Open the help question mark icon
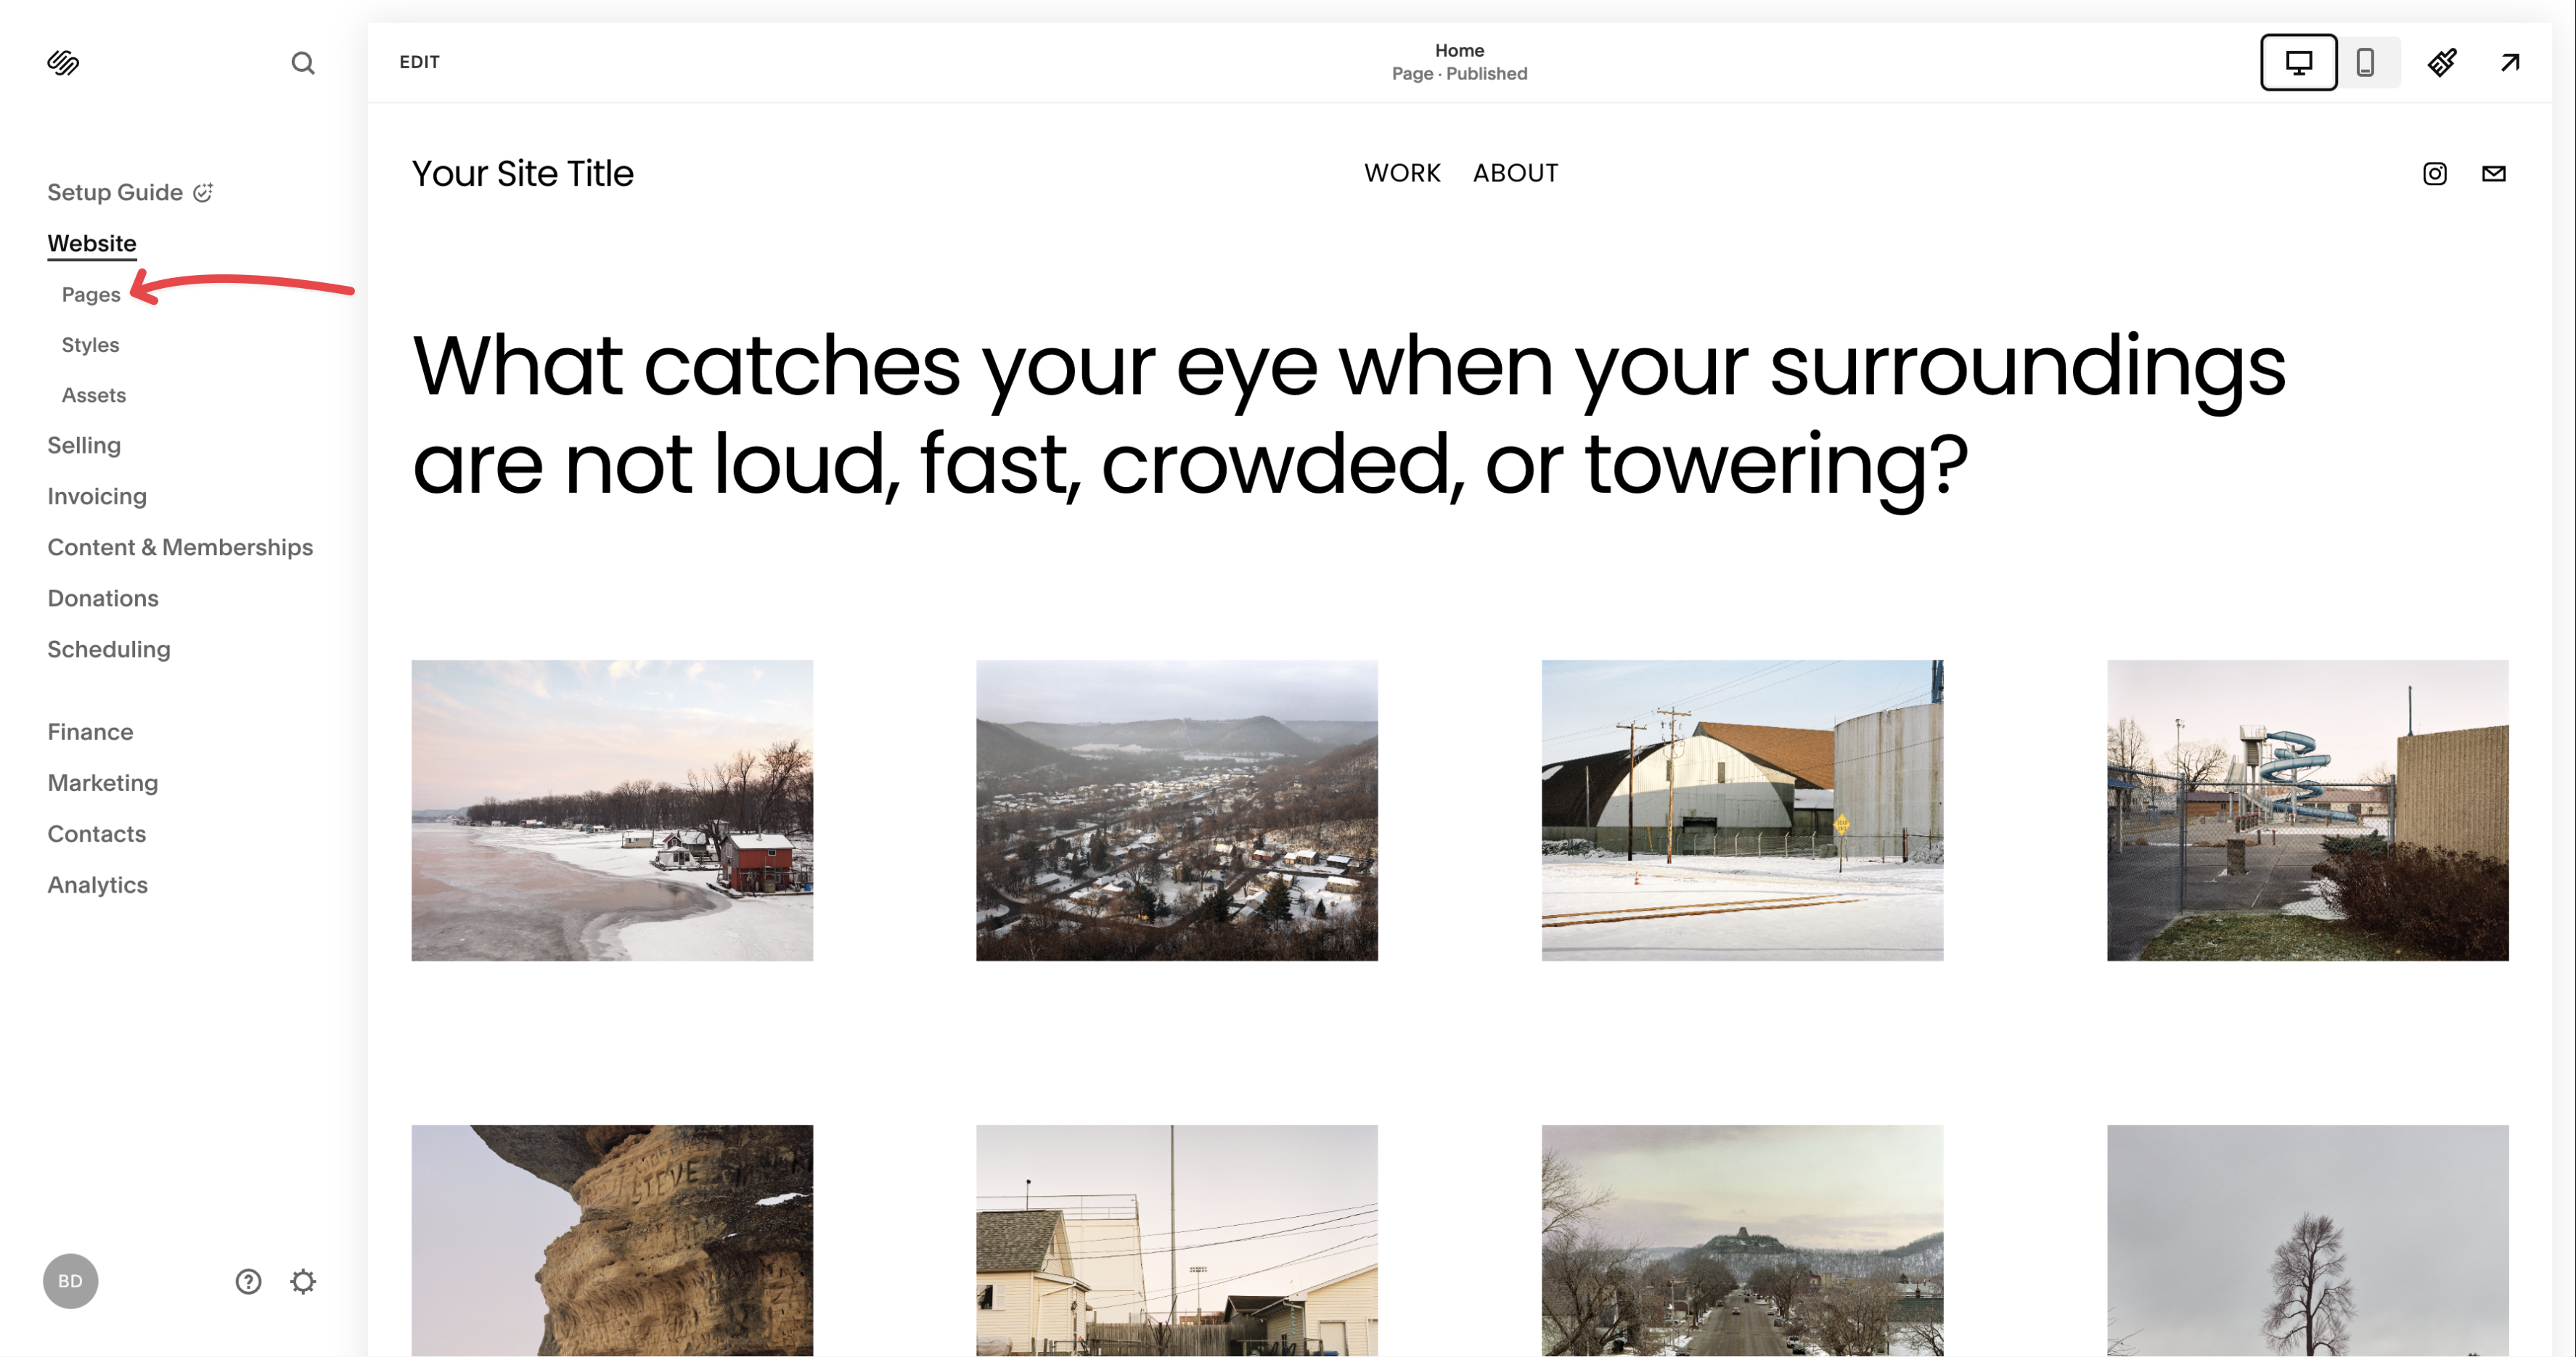This screenshot has width=2576, height=1357. [x=248, y=1281]
